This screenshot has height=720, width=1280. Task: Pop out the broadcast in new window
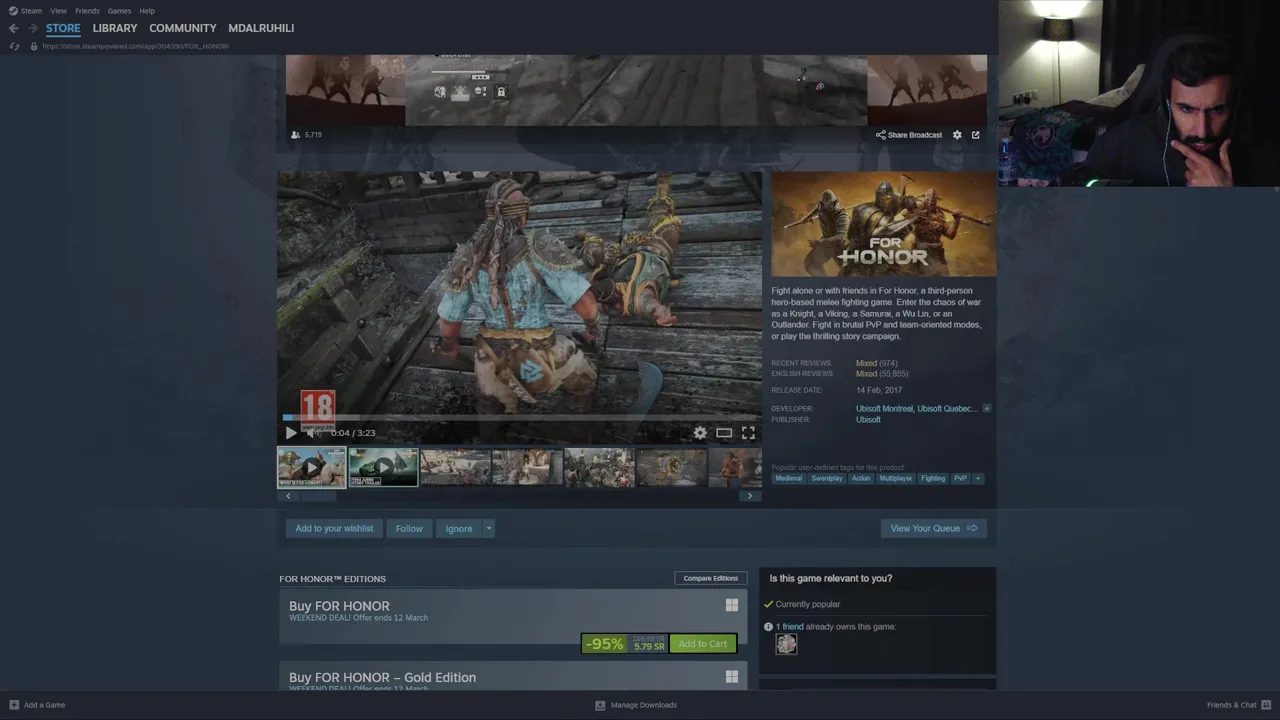click(x=976, y=135)
